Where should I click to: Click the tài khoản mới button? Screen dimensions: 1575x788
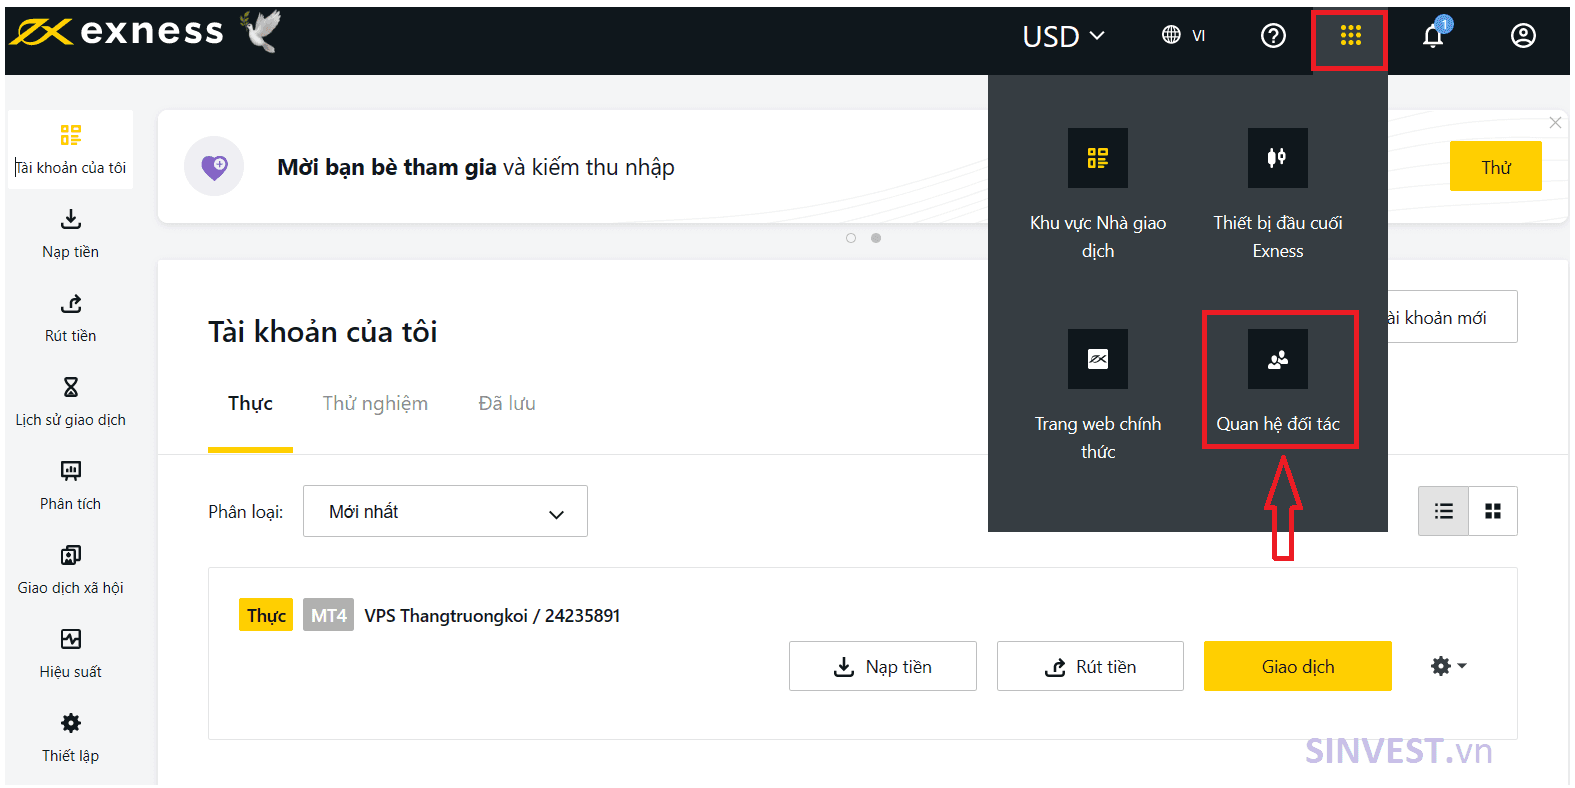click(x=1450, y=317)
